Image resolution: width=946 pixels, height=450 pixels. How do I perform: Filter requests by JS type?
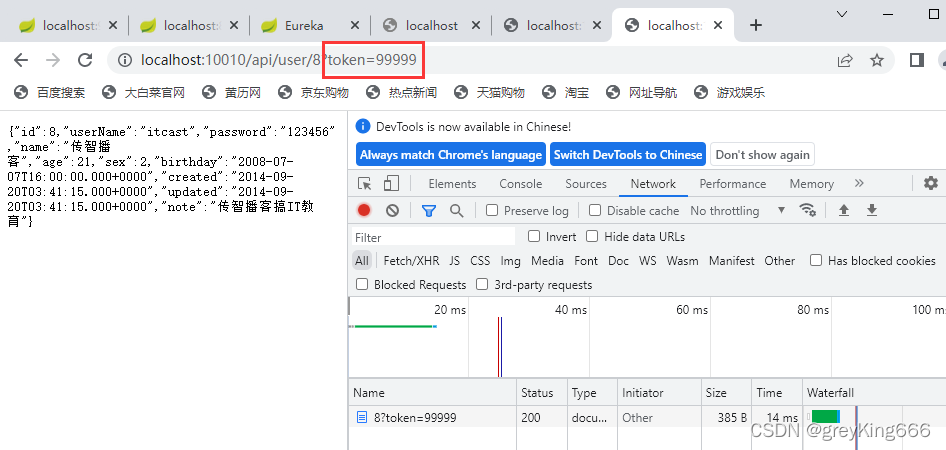pyautogui.click(x=454, y=261)
